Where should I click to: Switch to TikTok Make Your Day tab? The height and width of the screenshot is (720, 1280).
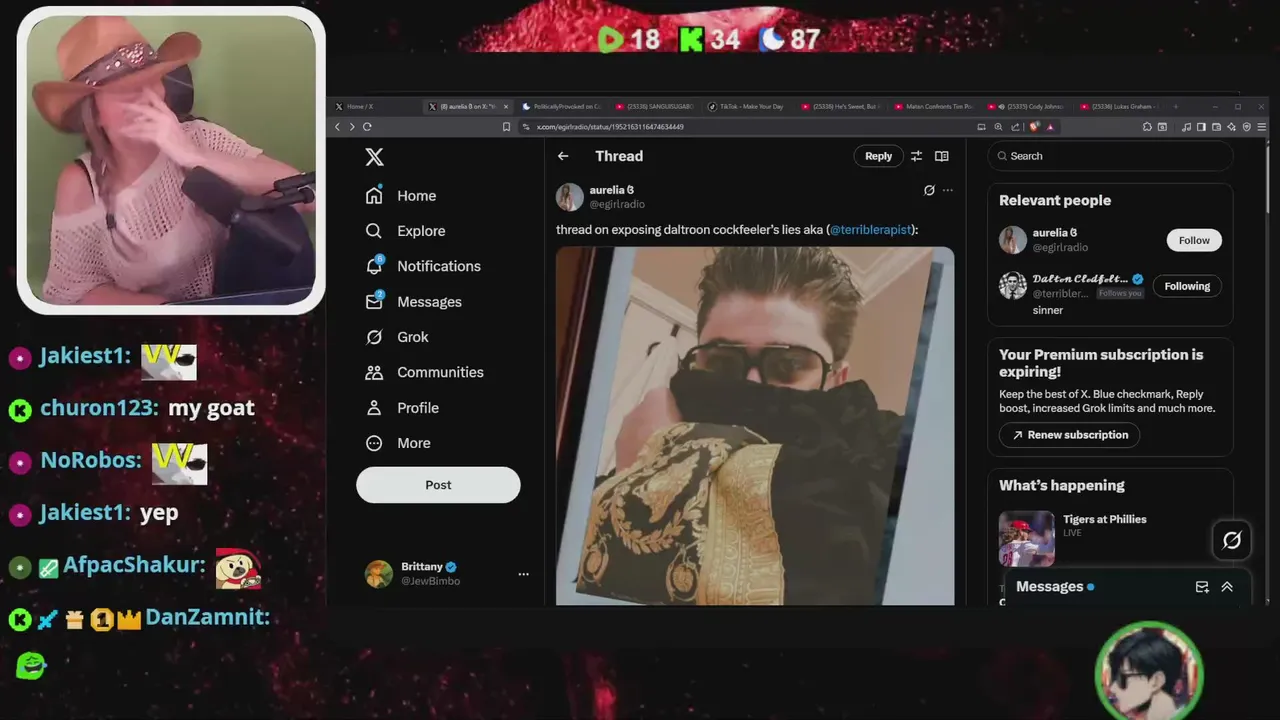(x=750, y=106)
